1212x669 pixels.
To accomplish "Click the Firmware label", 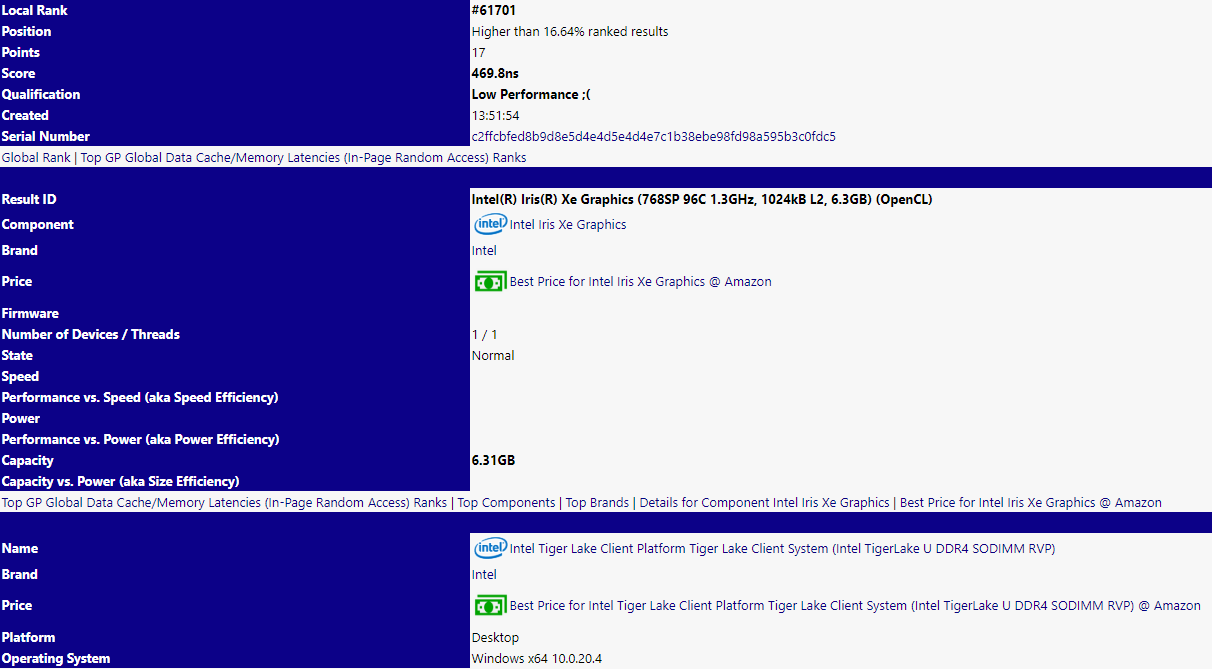I will (30, 313).
